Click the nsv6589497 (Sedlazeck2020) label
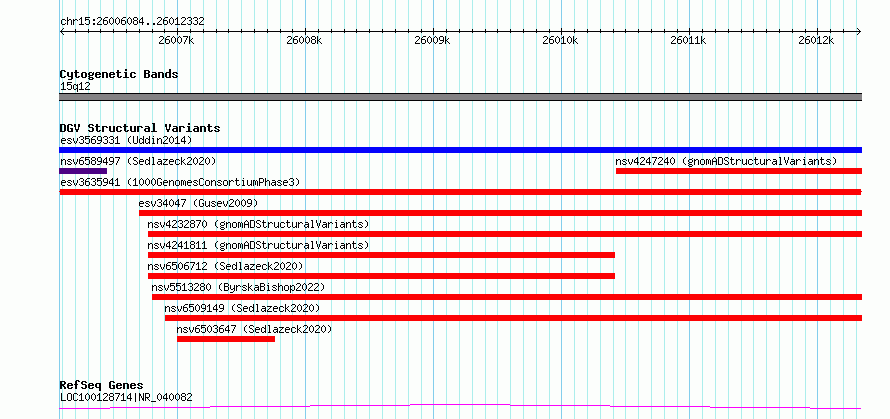The width and height of the screenshot is (890, 419). [138, 161]
